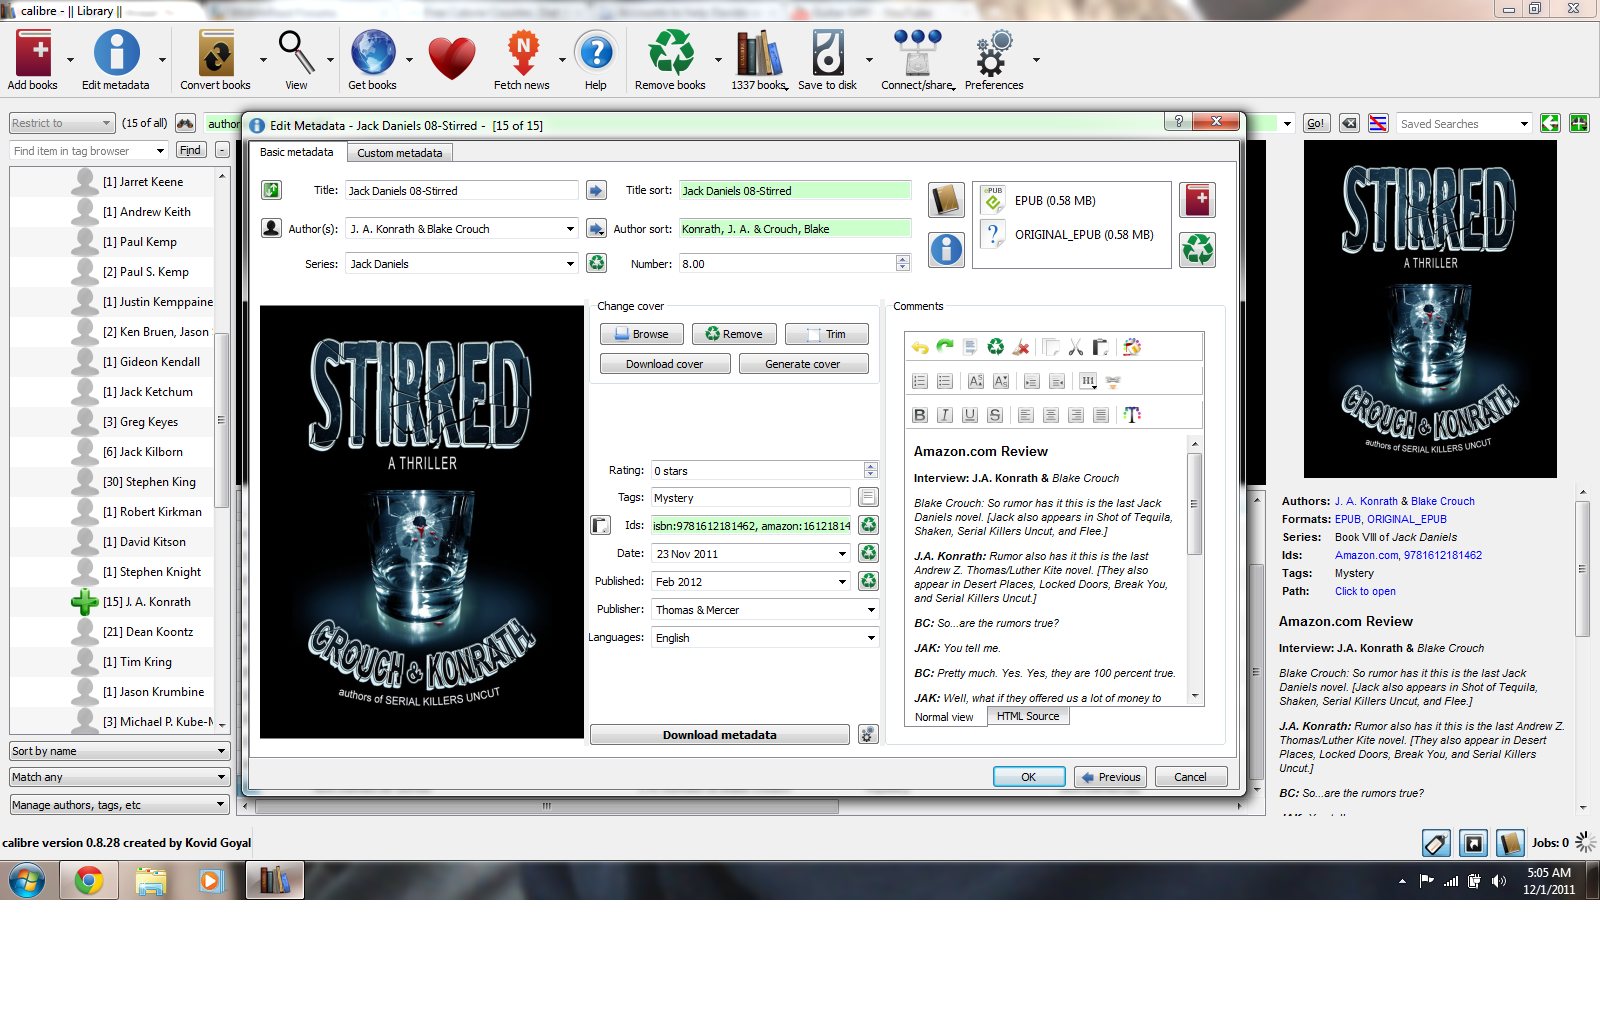Click the Tag Browser vertical scrollbar
The height and width of the screenshot is (1024, 1600).
point(222,450)
